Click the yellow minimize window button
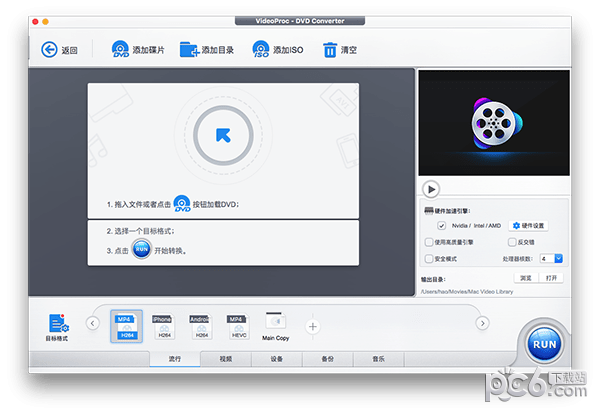 (x=46, y=22)
